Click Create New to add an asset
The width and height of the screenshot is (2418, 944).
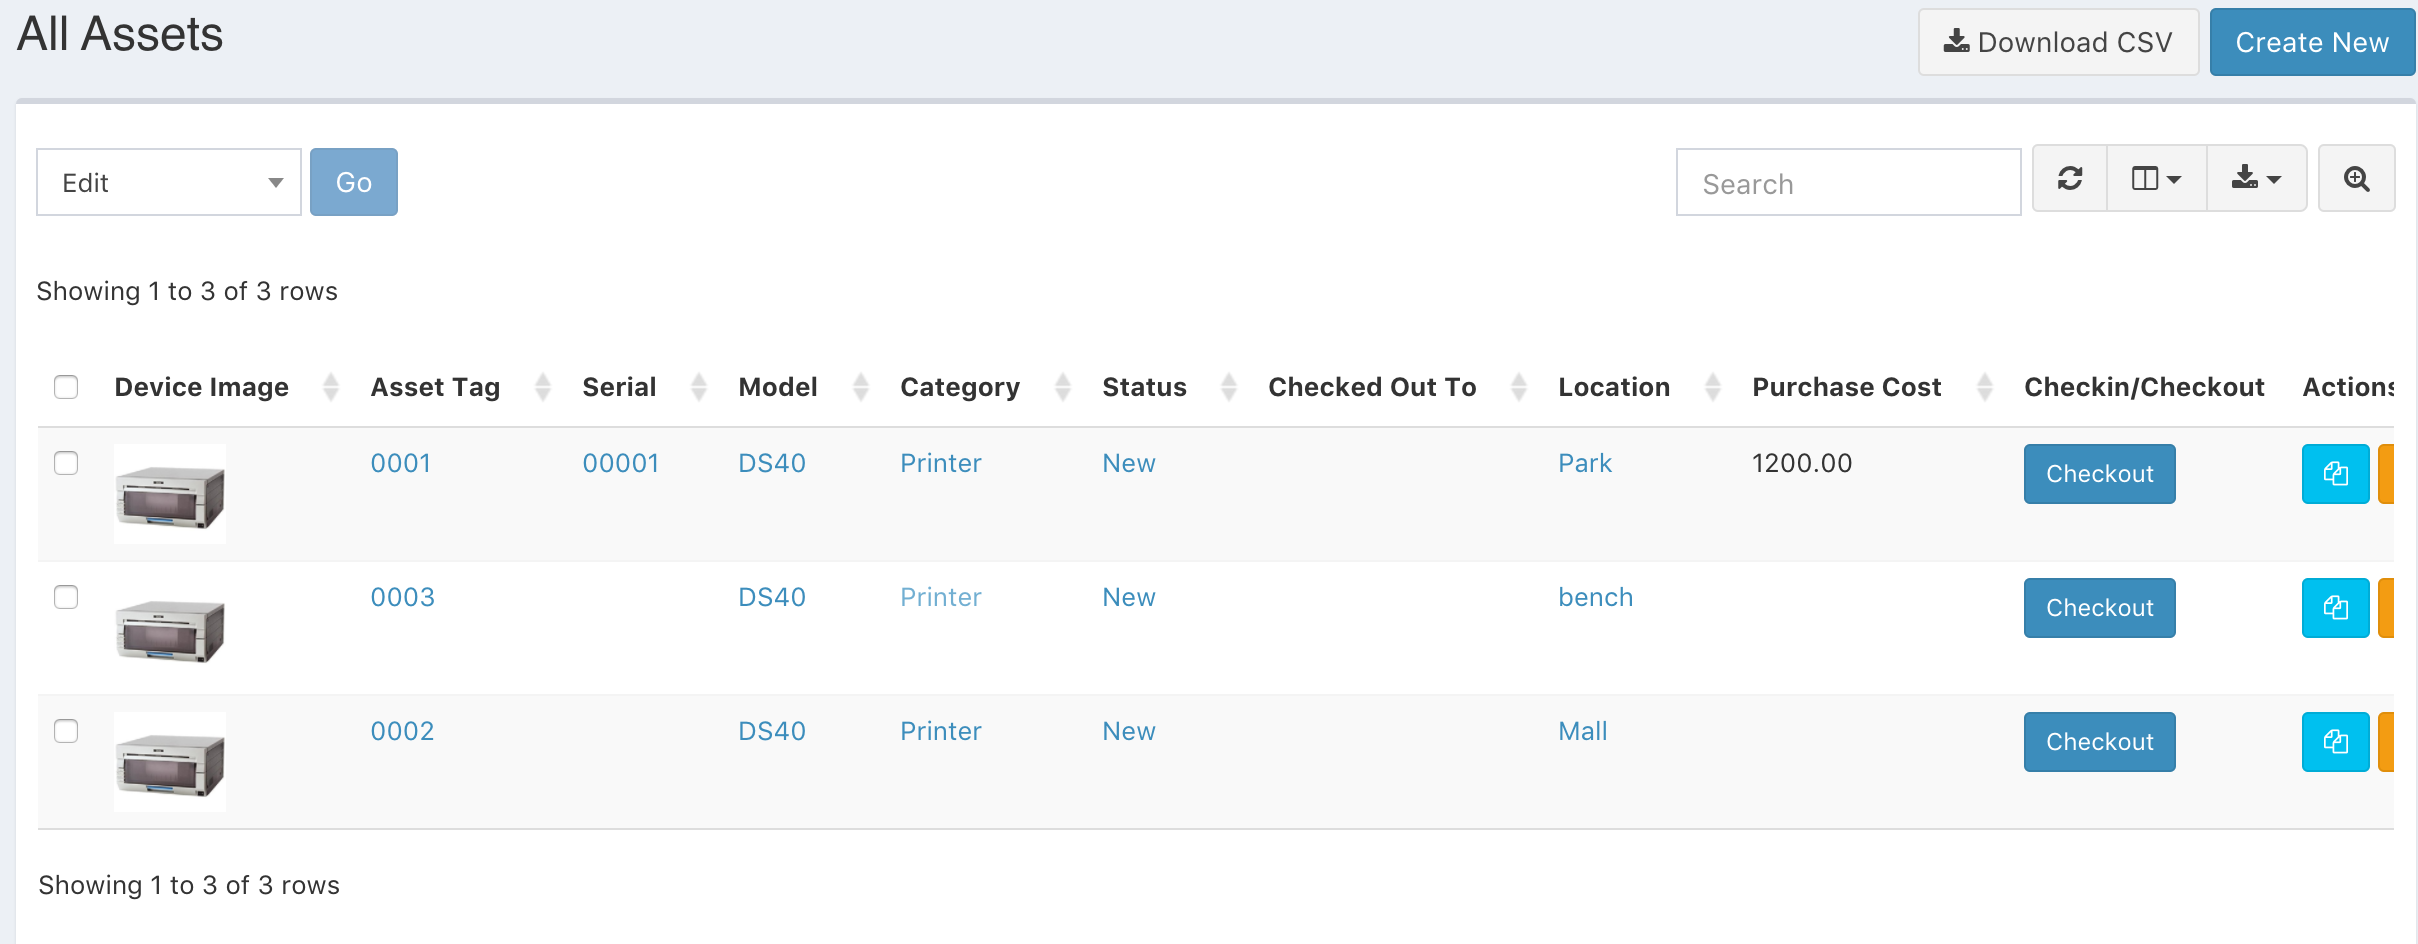[2311, 41]
